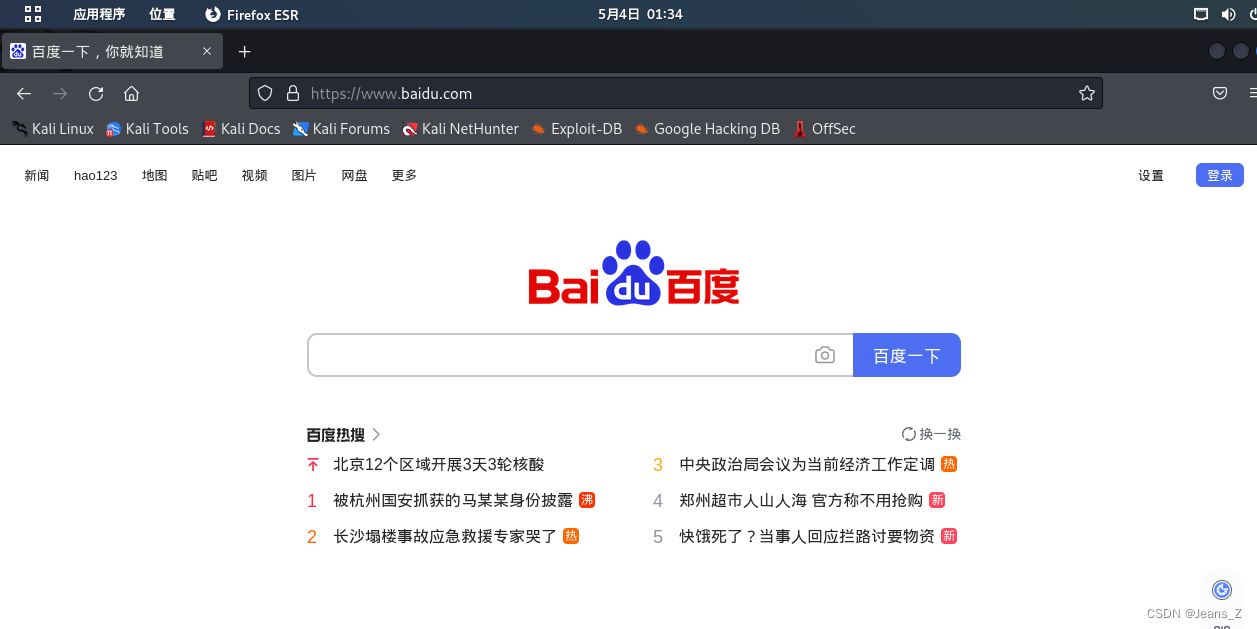The height and width of the screenshot is (629, 1257).
Task: Go to Firefox home icon
Action: pyautogui.click(x=131, y=93)
